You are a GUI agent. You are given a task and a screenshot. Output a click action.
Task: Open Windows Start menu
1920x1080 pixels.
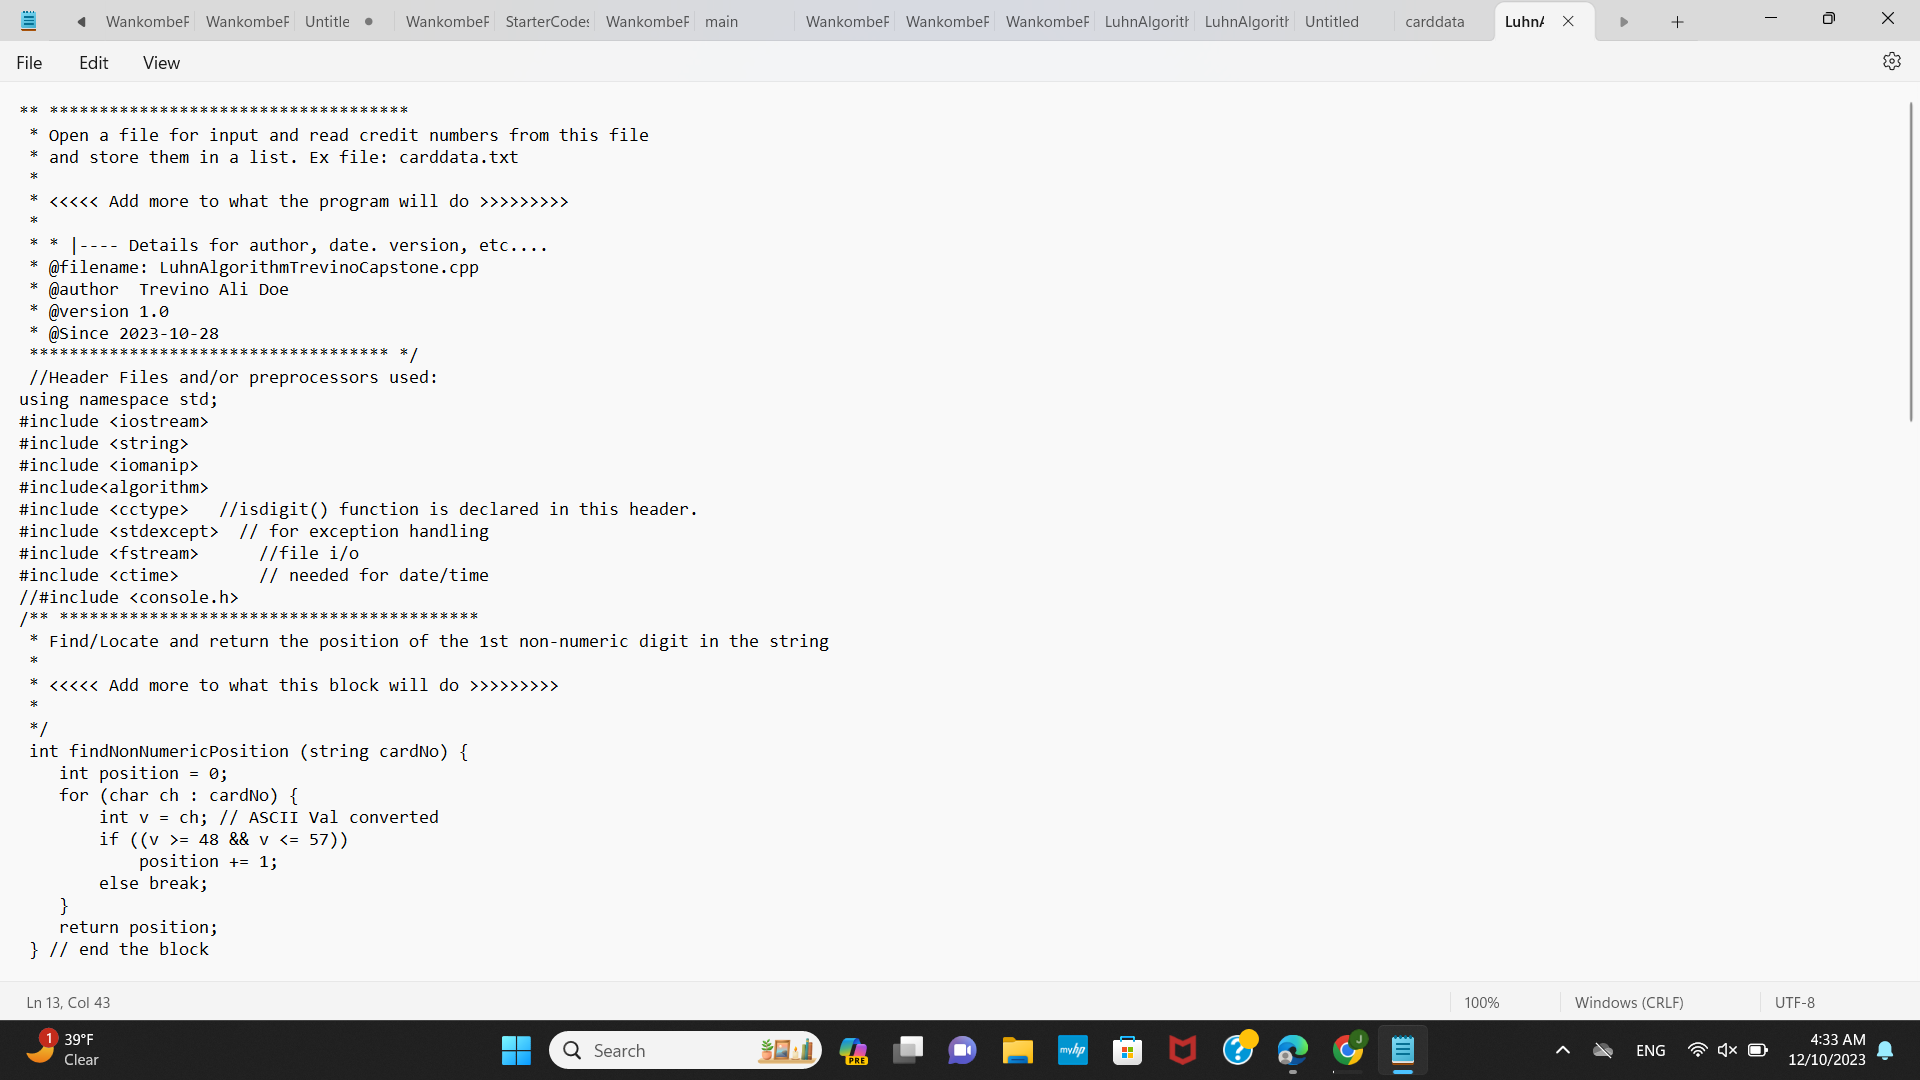[x=516, y=1050]
